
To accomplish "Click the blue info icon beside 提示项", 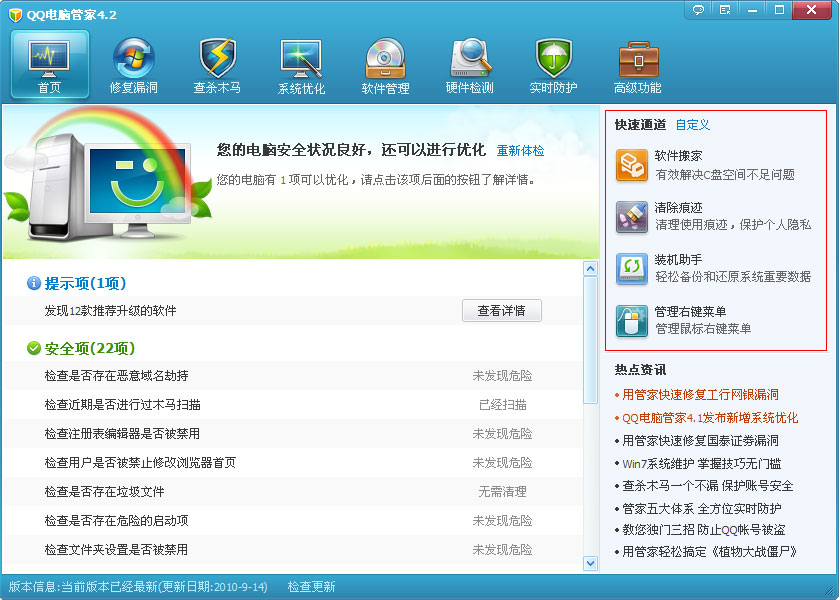I will tap(34, 283).
